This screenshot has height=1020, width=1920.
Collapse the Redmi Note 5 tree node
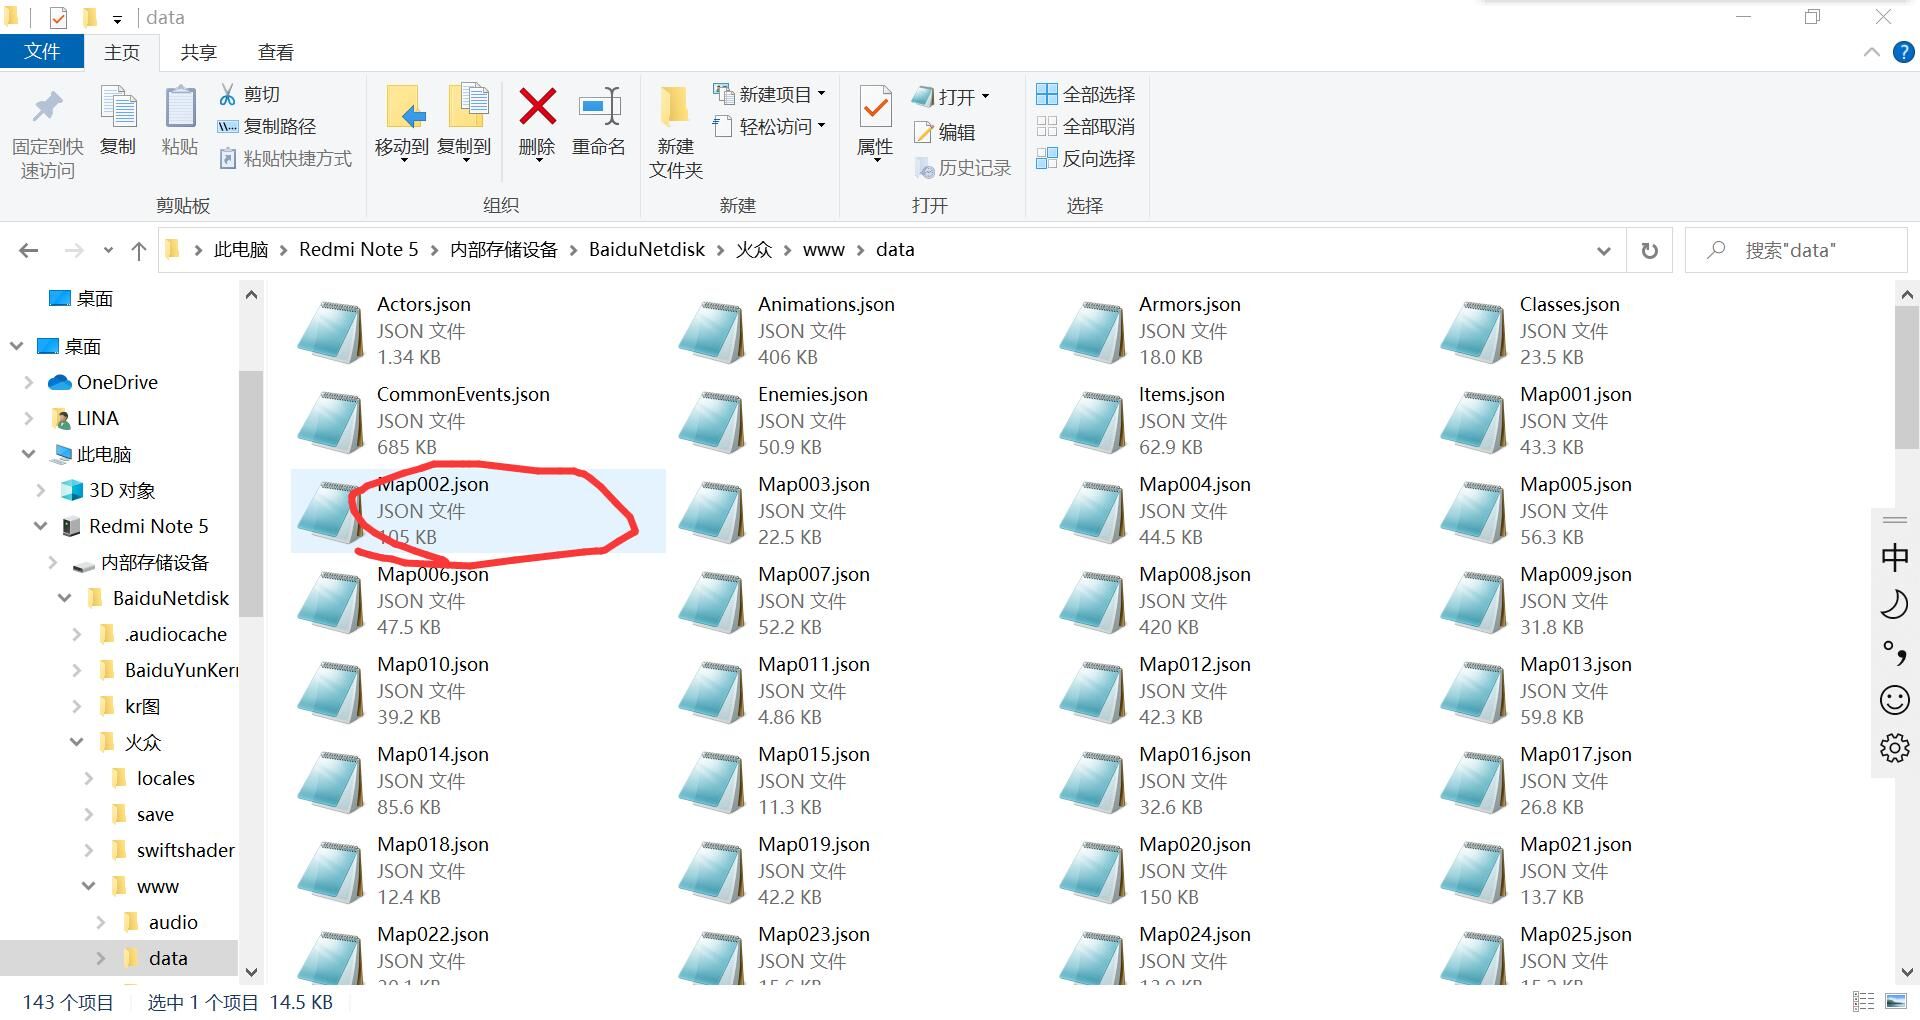point(41,526)
